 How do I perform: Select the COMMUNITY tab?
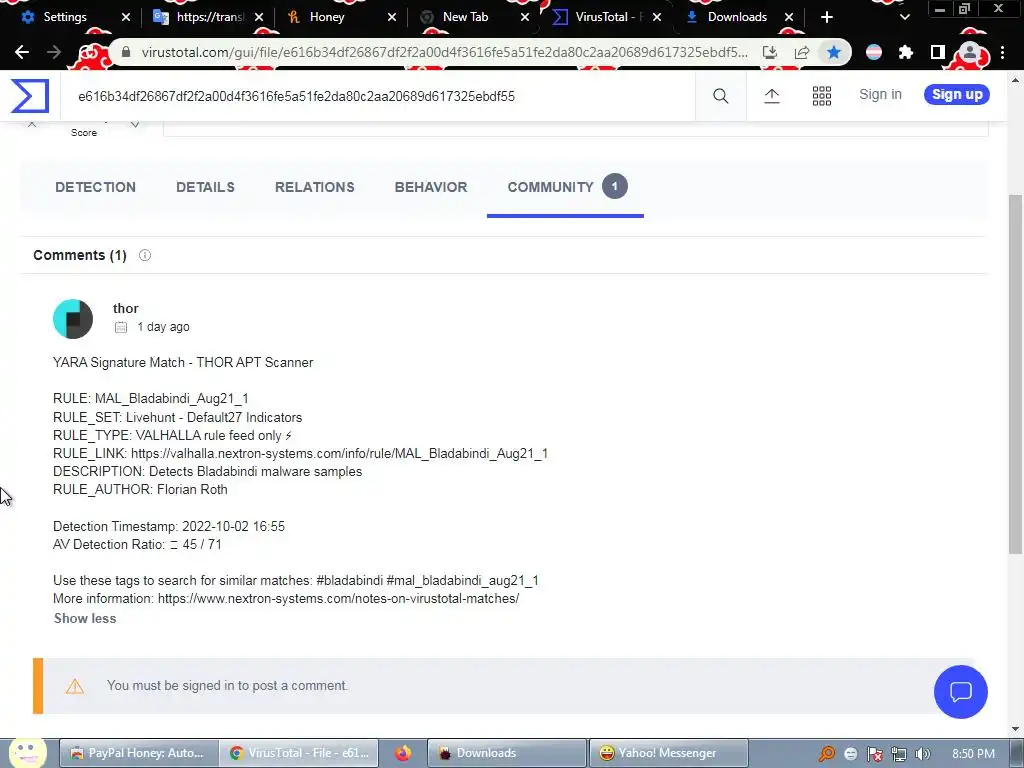pos(566,187)
